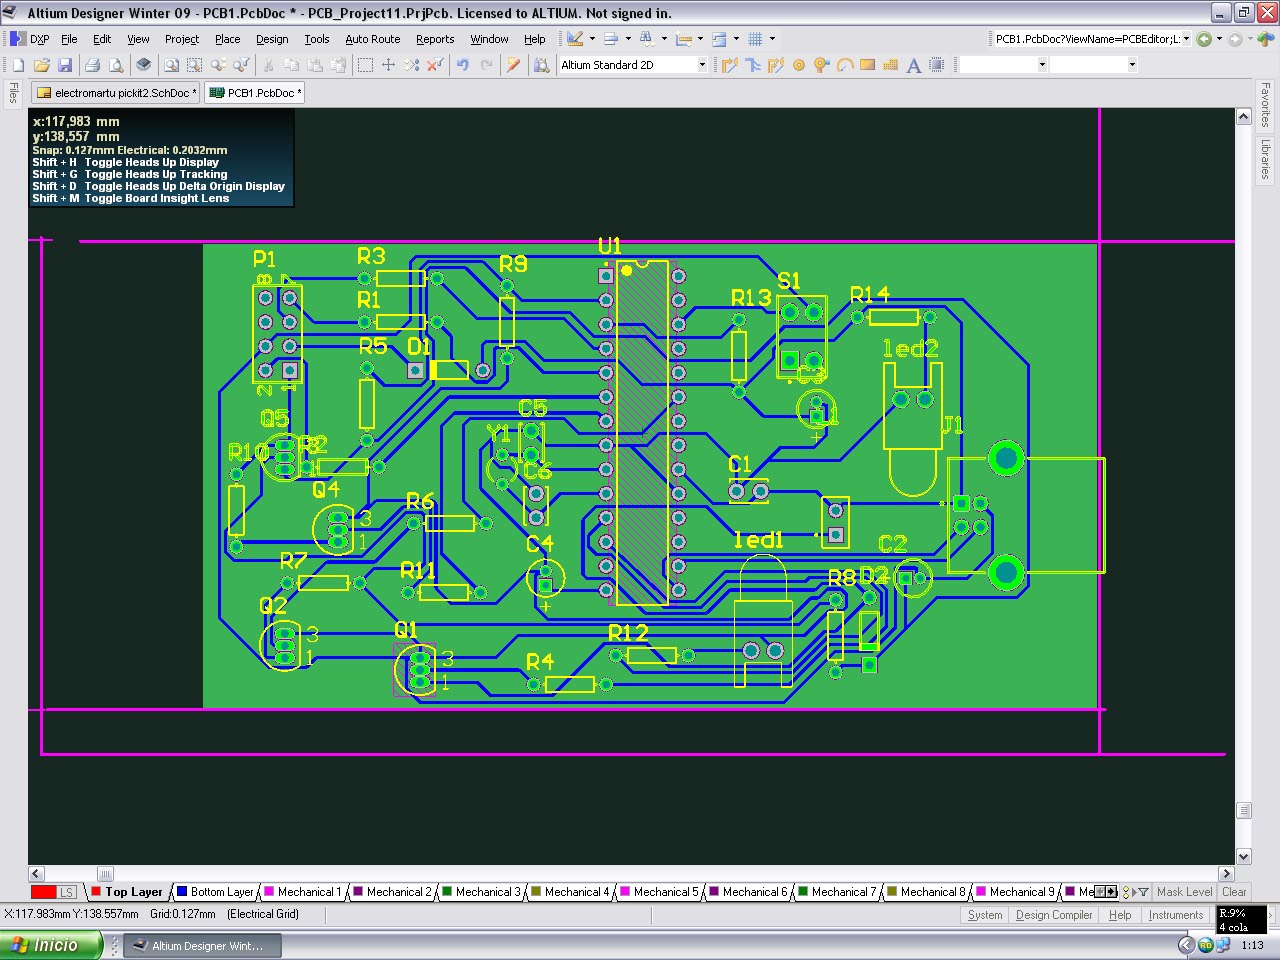Open a document using the folder icon

pyautogui.click(x=41, y=65)
